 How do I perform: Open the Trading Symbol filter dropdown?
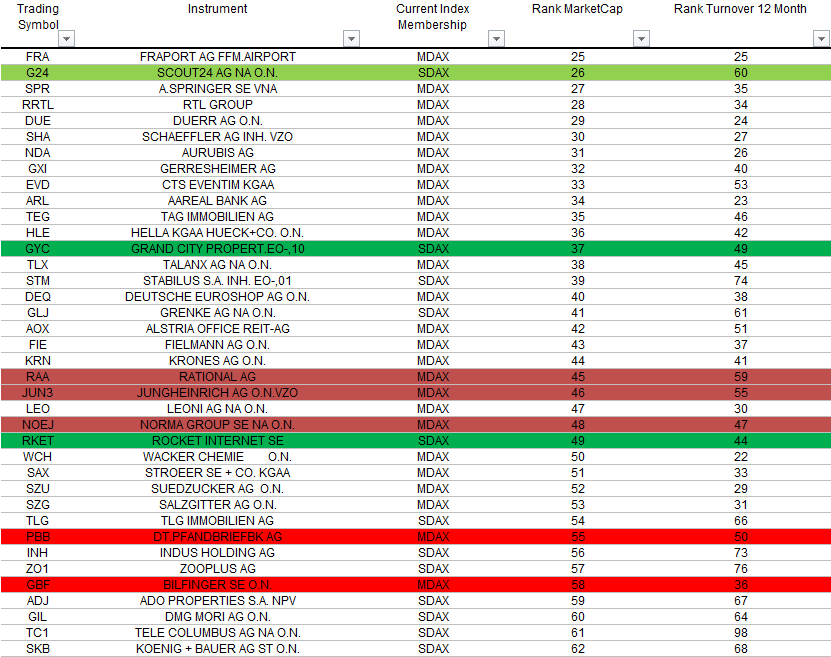point(66,39)
